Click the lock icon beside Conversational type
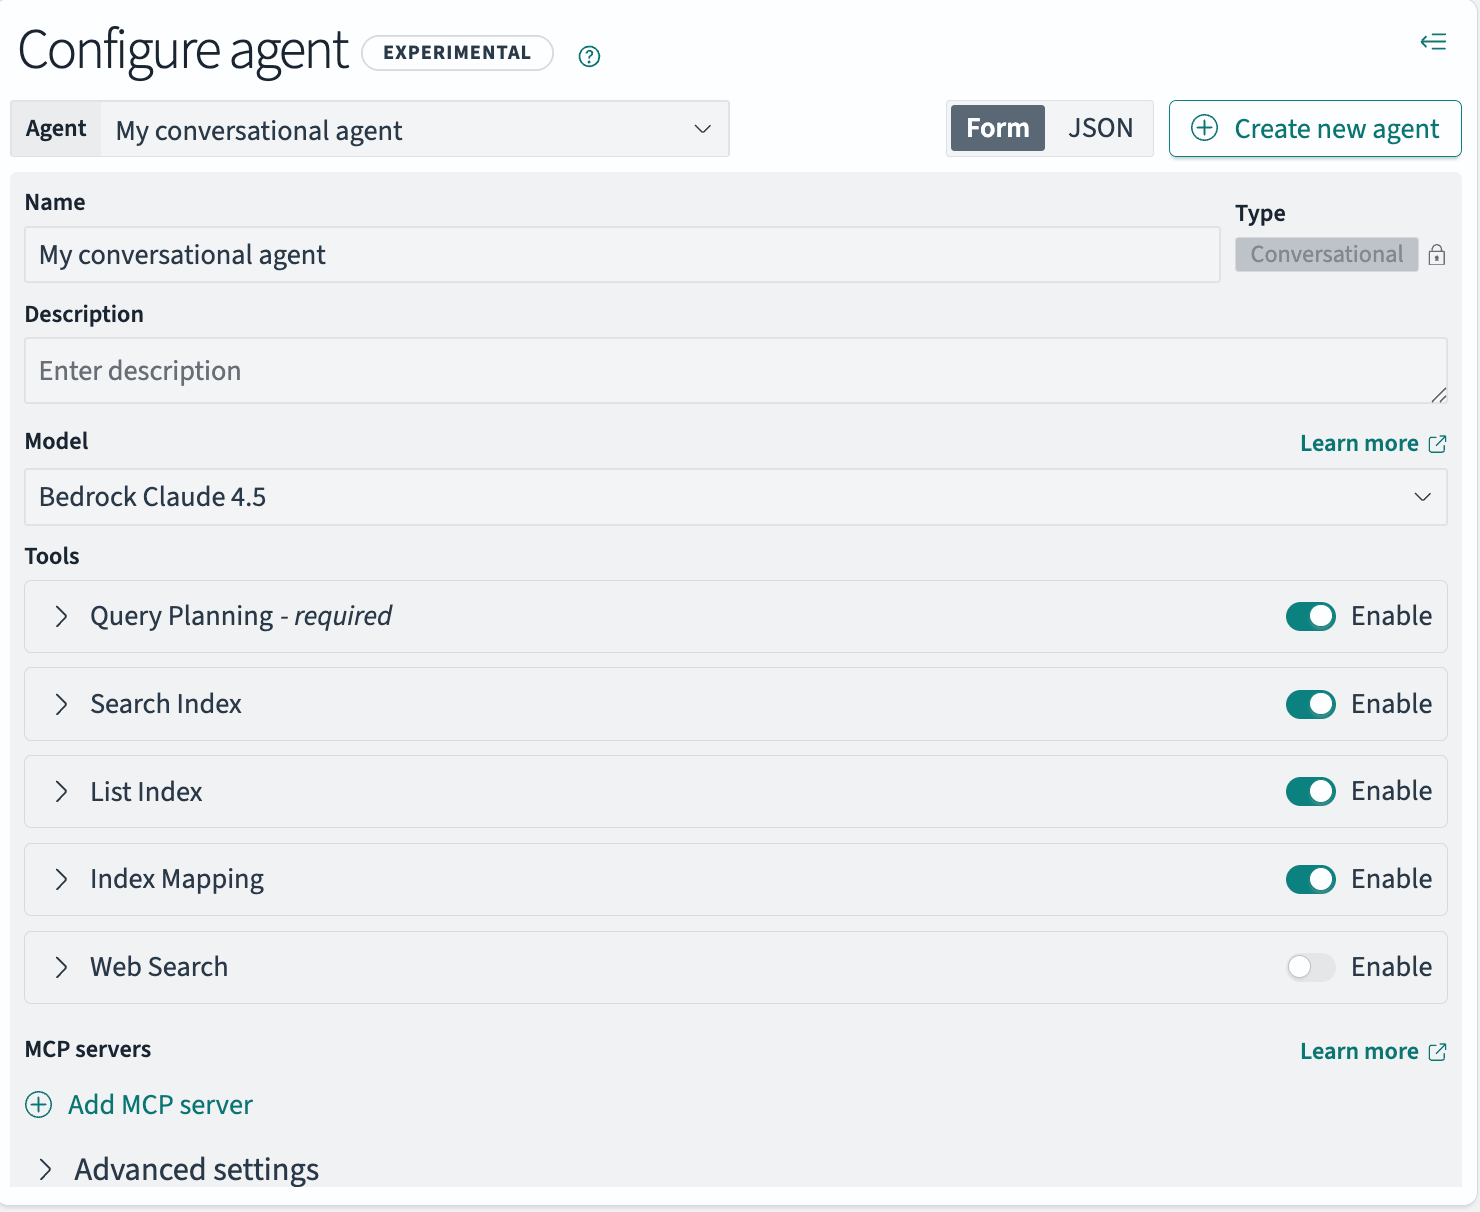The width and height of the screenshot is (1480, 1212). (1437, 254)
